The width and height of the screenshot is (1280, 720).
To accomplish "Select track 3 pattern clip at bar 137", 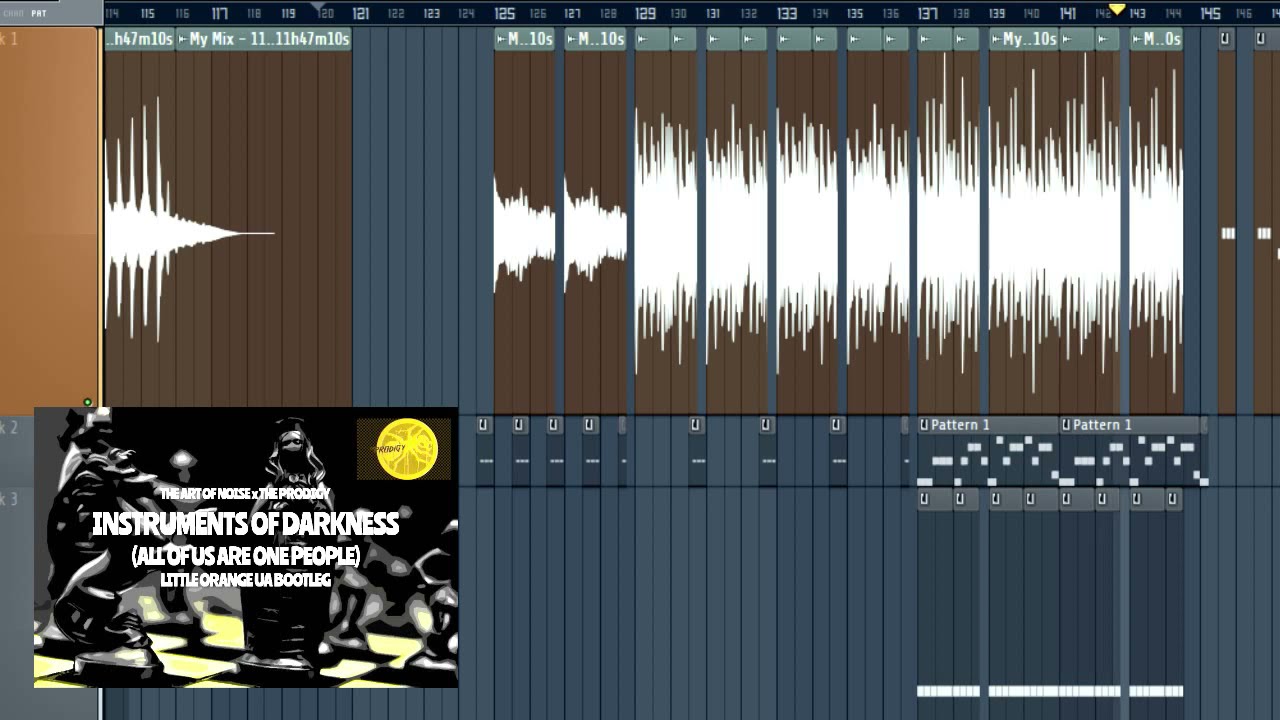I will point(934,499).
